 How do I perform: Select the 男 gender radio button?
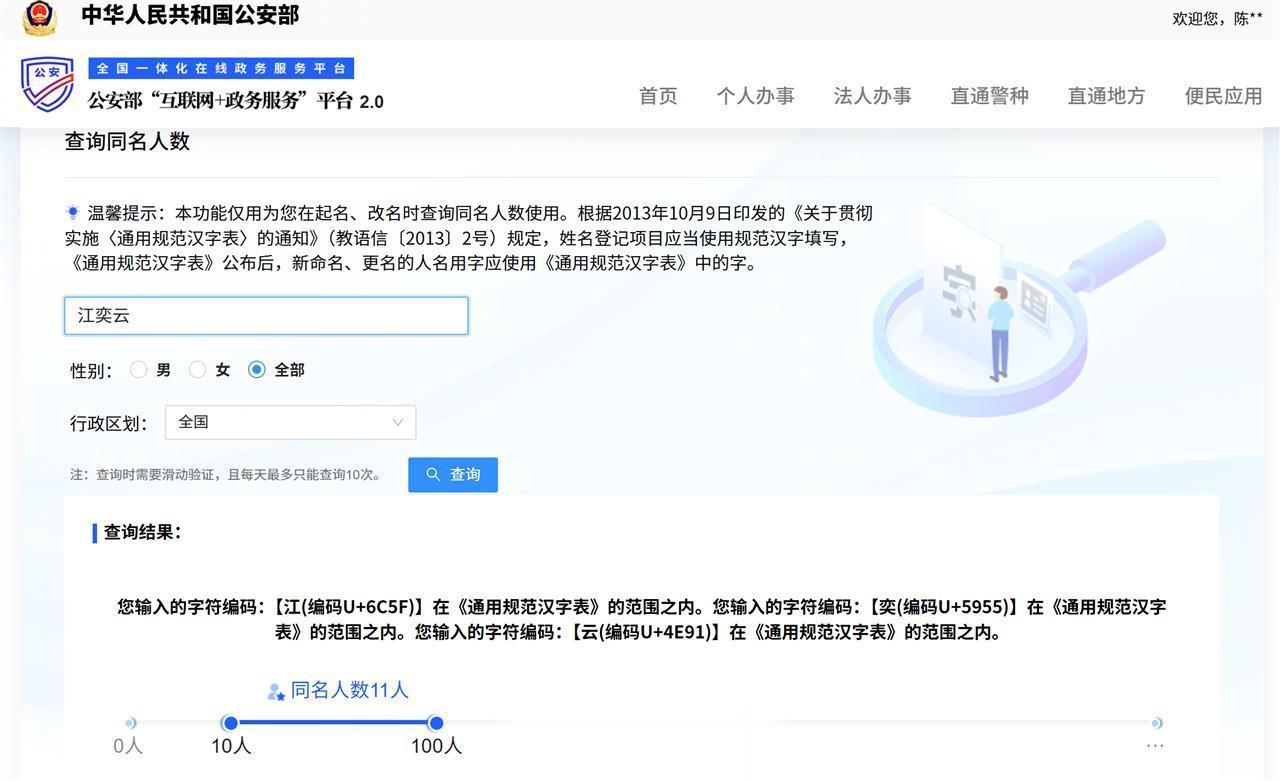pos(139,369)
